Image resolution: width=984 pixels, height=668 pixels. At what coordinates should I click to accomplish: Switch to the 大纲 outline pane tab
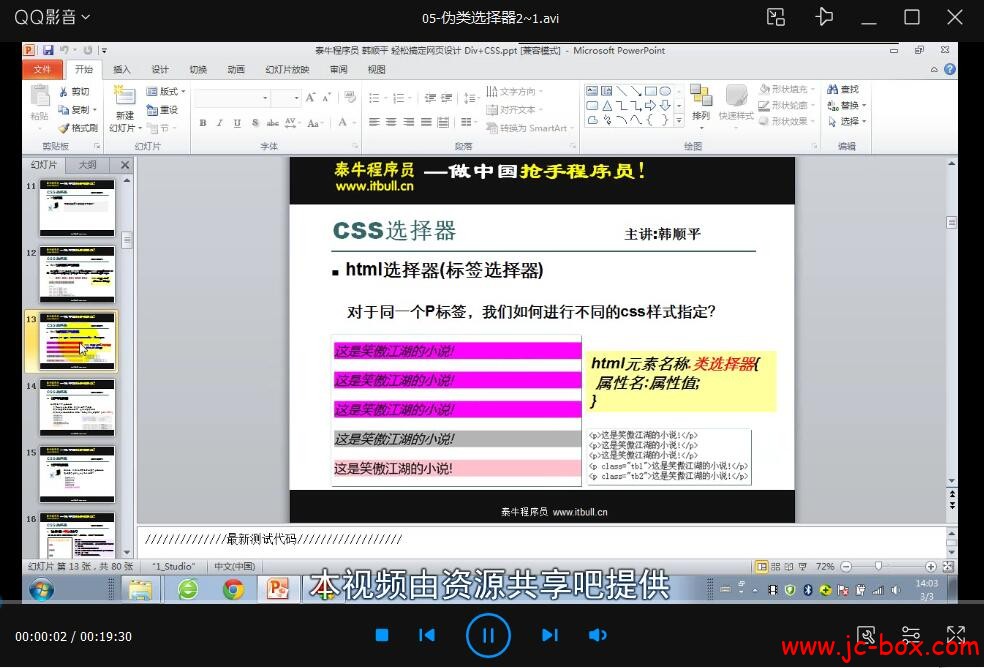(87, 165)
